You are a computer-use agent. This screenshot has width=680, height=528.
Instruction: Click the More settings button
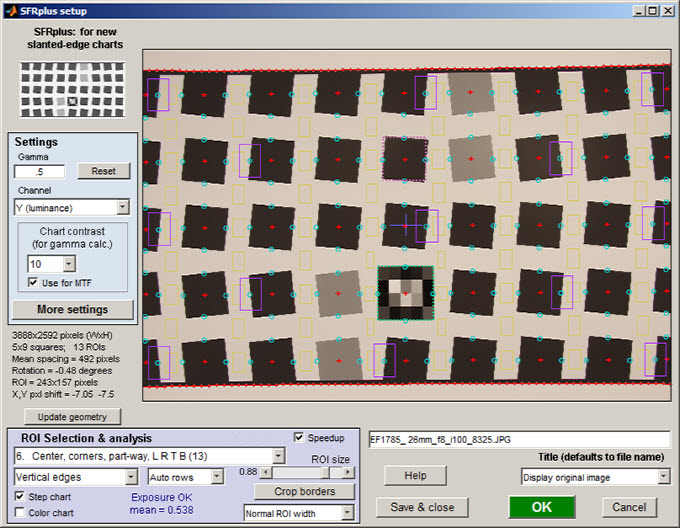tap(71, 309)
